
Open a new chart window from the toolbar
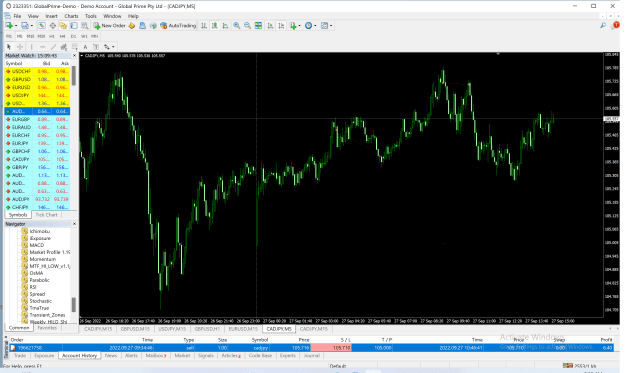[x=9, y=26]
